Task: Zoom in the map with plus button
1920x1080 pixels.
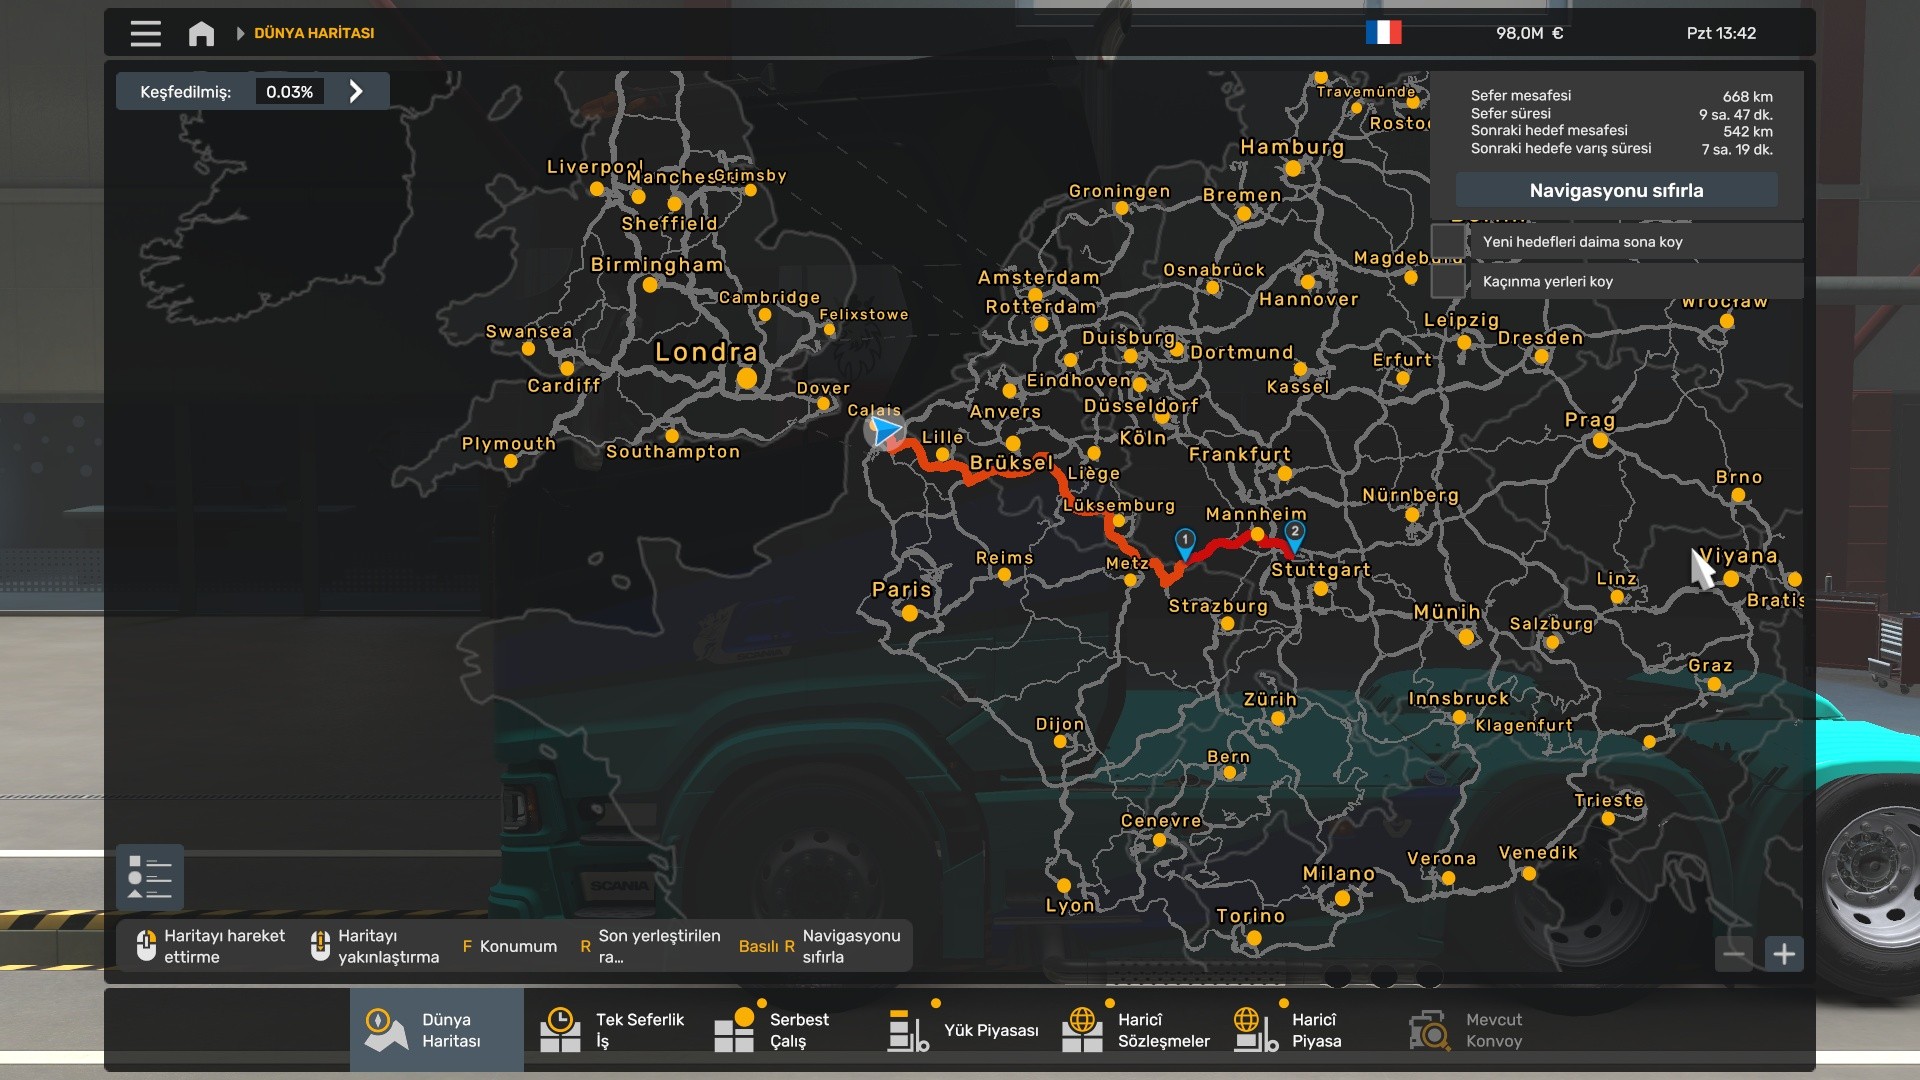Action: (1784, 954)
